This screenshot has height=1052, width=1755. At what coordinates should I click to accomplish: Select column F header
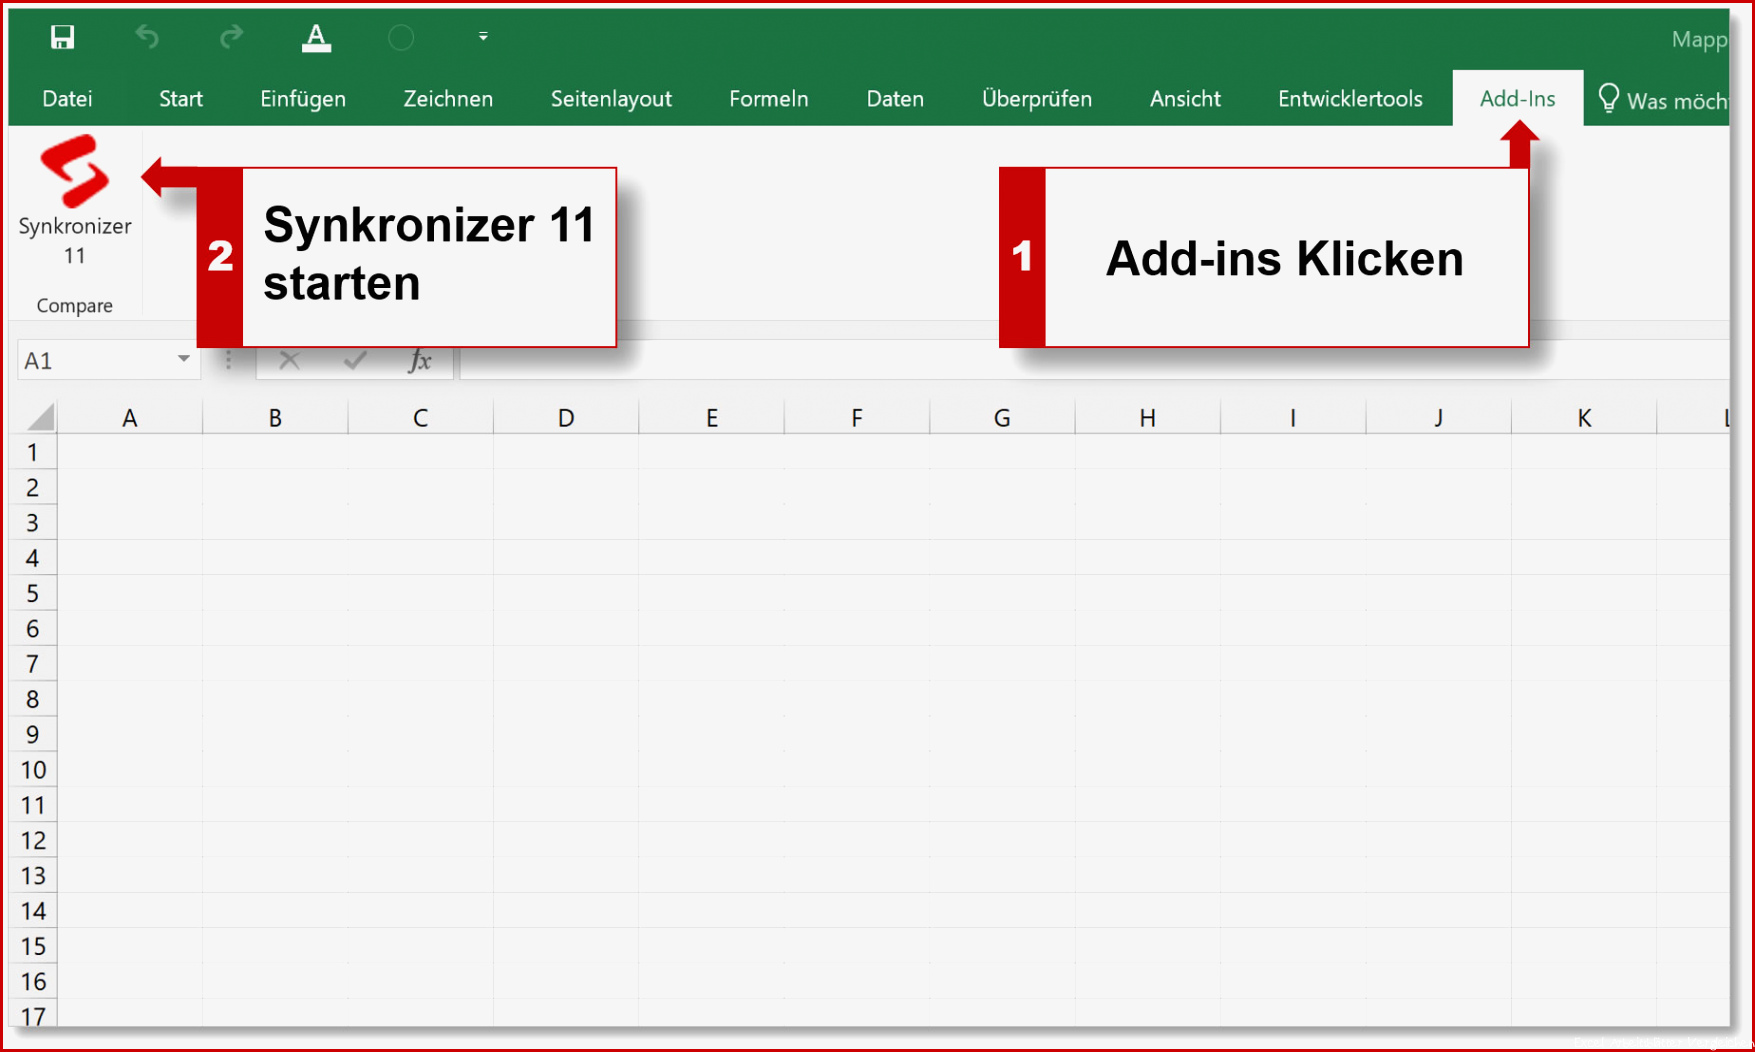(x=857, y=418)
